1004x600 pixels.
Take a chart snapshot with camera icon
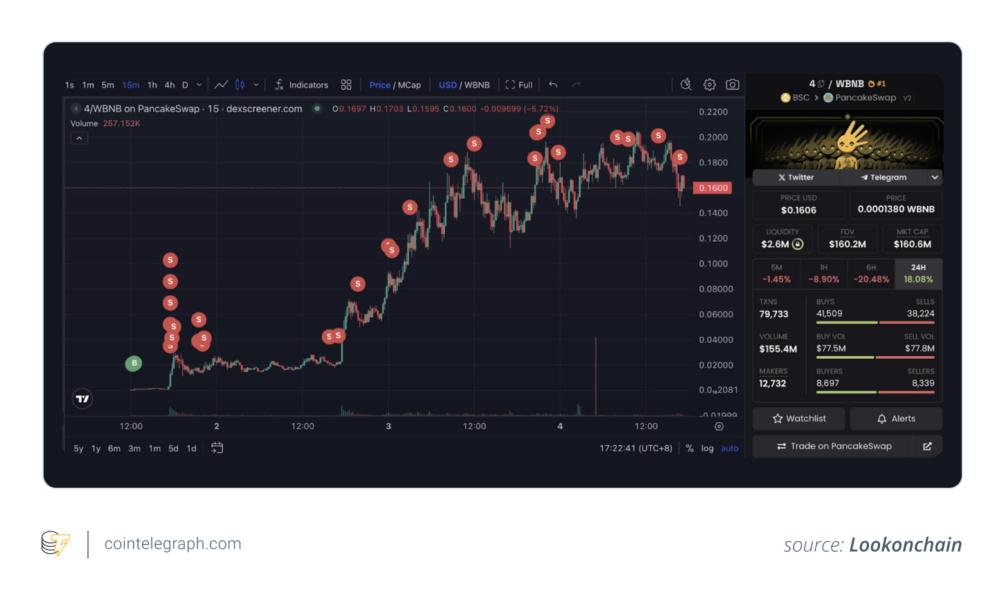click(733, 85)
